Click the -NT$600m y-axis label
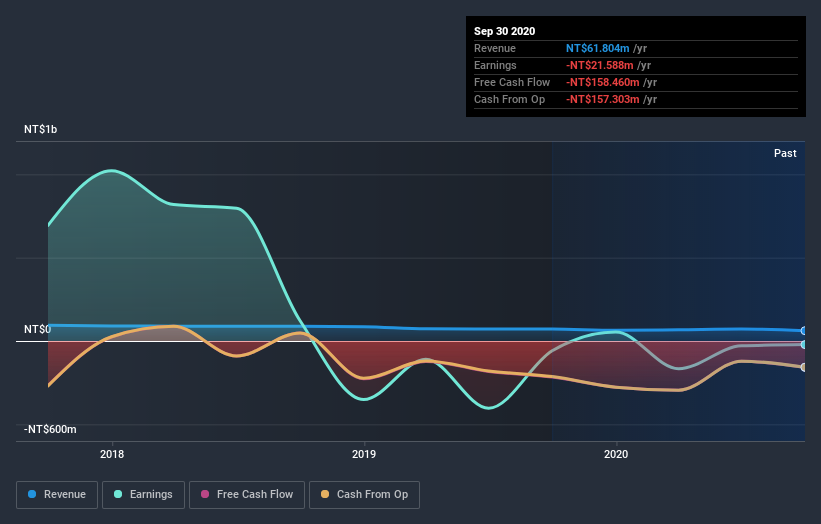 click(50, 429)
